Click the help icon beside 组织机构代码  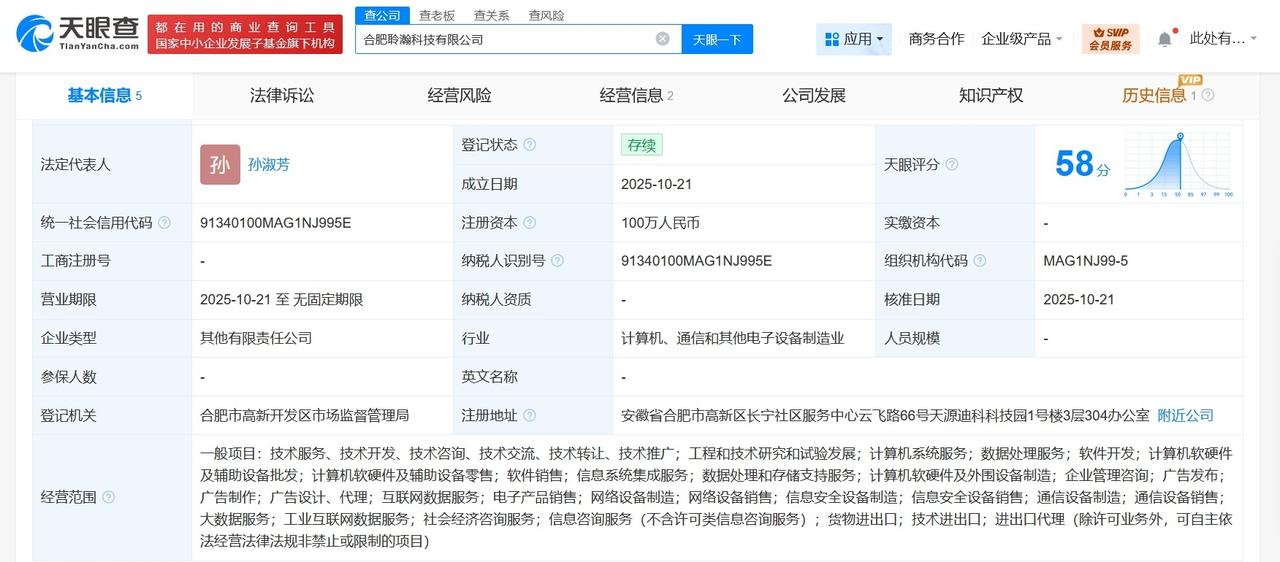tap(980, 261)
